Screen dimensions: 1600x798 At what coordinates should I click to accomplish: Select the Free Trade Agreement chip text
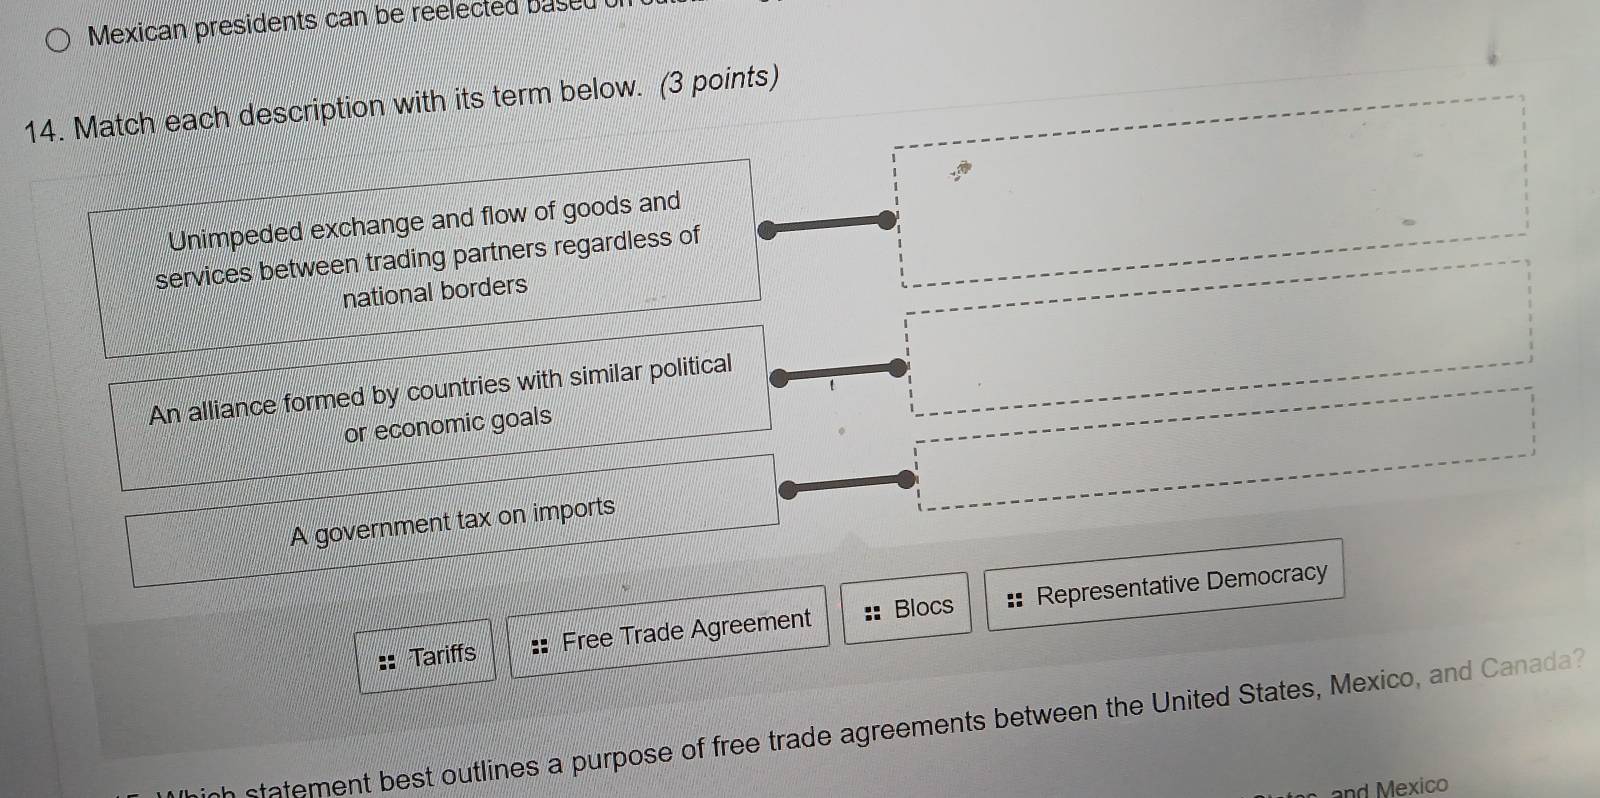tap(686, 630)
